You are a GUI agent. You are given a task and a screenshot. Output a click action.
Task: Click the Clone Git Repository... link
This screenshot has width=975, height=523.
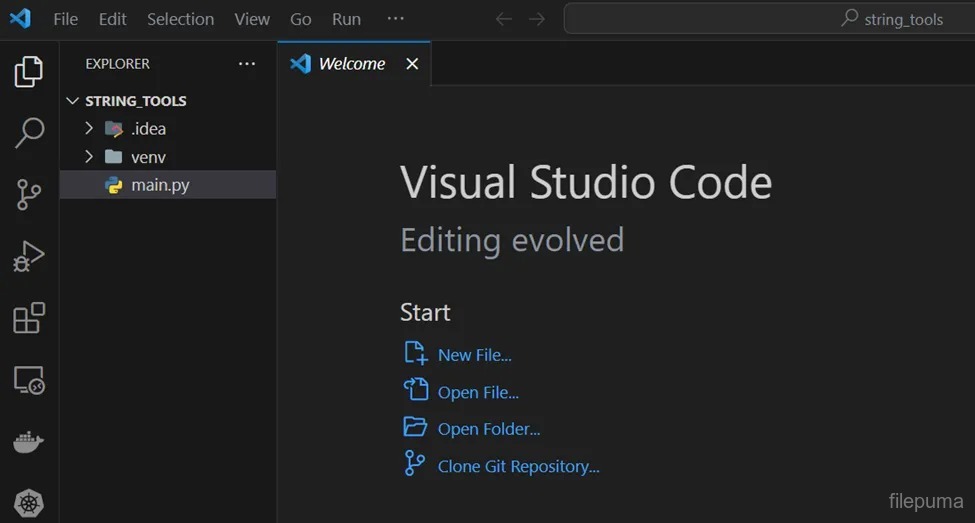pos(519,466)
